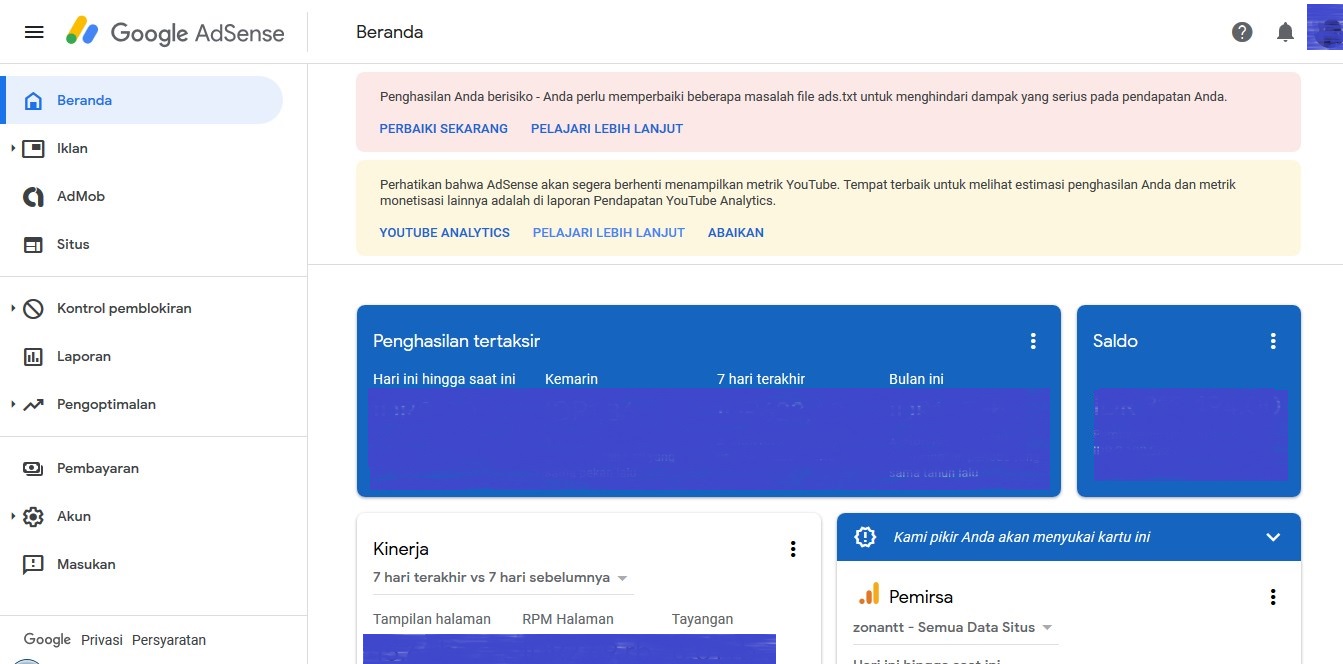Open Pemirsa card three-dot menu
1343x664 pixels.
(x=1273, y=597)
